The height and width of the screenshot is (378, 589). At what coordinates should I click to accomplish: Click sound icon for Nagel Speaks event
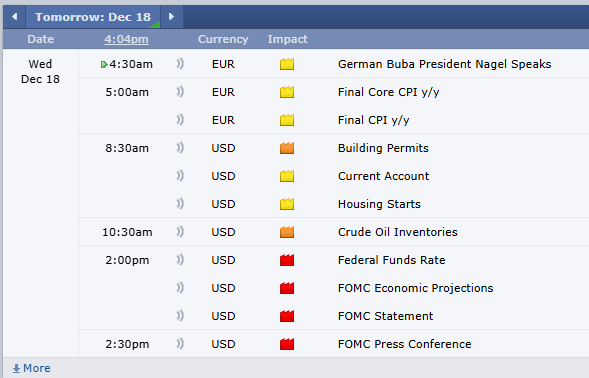click(x=180, y=64)
